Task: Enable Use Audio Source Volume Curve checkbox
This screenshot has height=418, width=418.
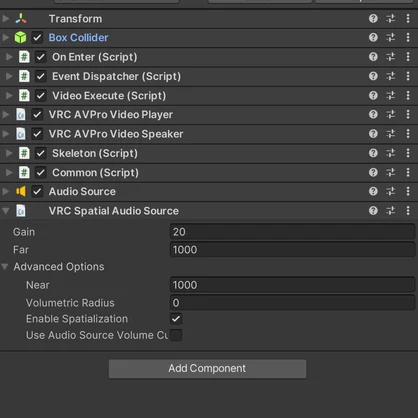Action: pos(176,335)
